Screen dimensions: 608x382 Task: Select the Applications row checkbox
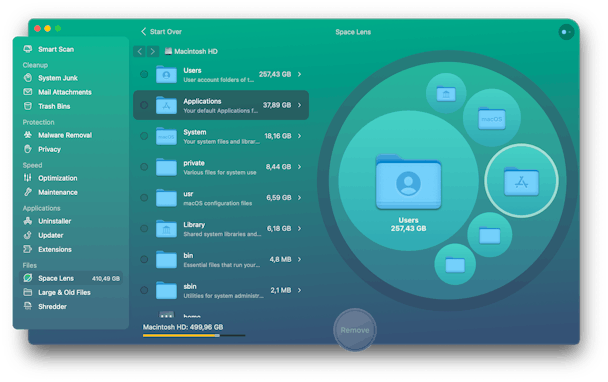tap(144, 105)
